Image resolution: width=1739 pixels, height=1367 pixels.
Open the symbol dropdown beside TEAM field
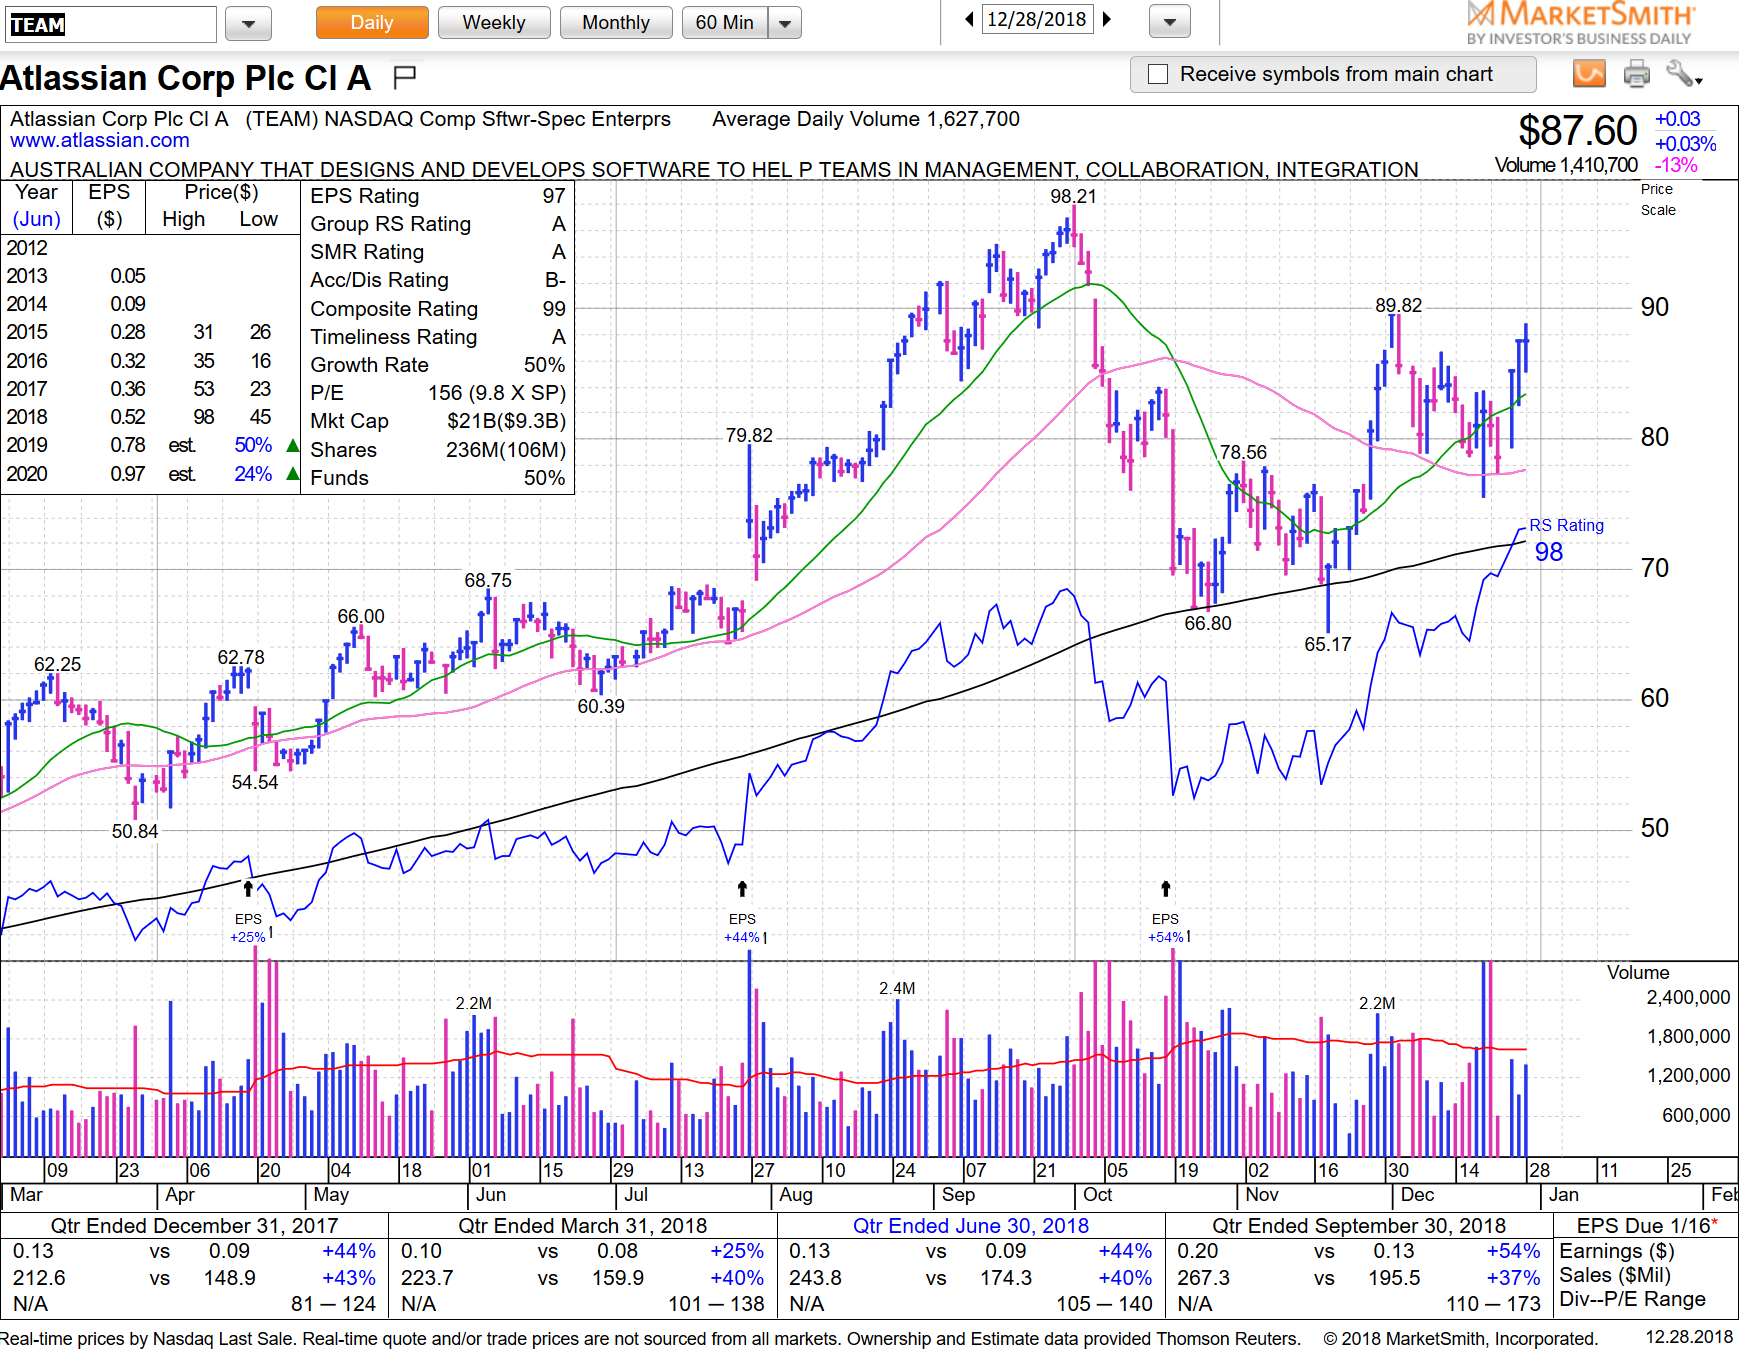pyautogui.click(x=247, y=22)
